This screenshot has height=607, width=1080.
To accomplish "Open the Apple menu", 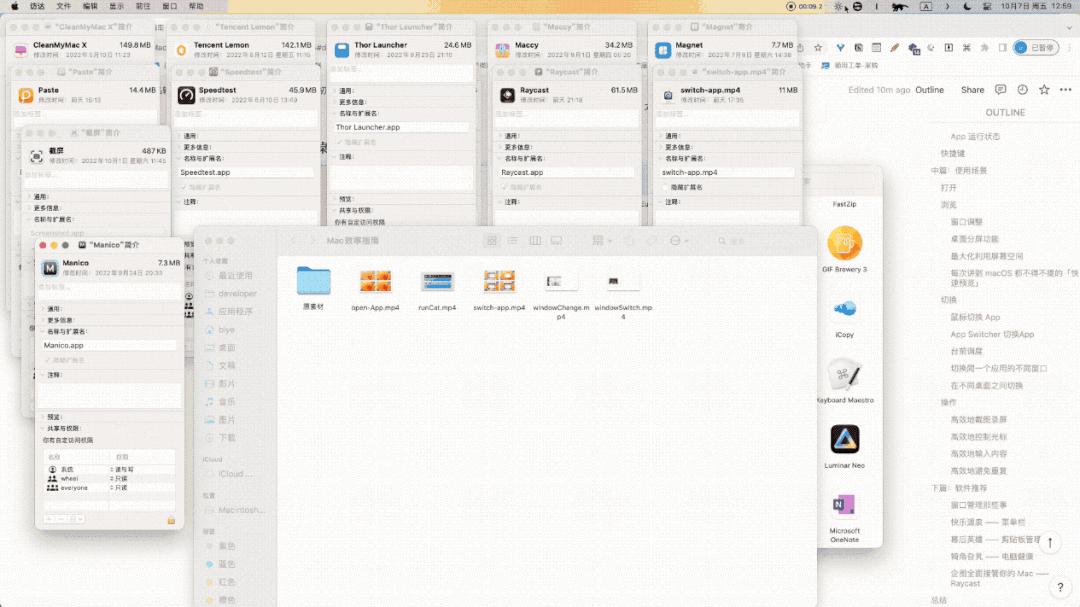I will [x=14, y=6].
